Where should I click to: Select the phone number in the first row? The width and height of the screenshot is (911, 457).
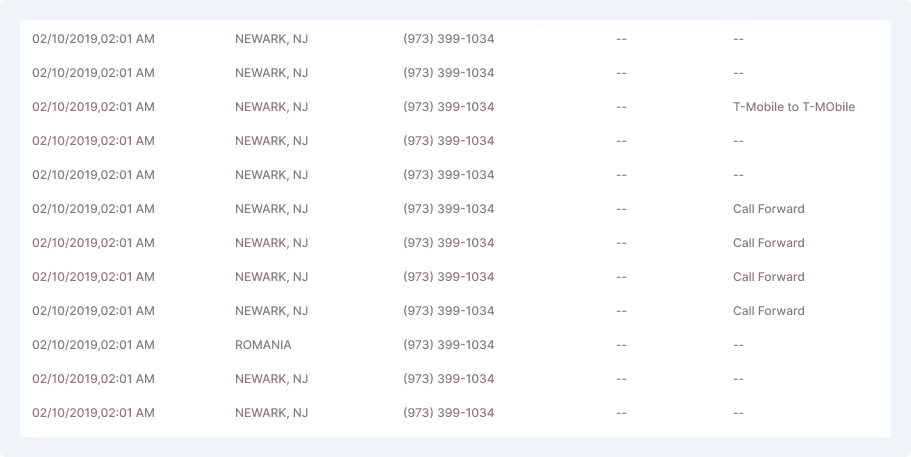coord(448,39)
